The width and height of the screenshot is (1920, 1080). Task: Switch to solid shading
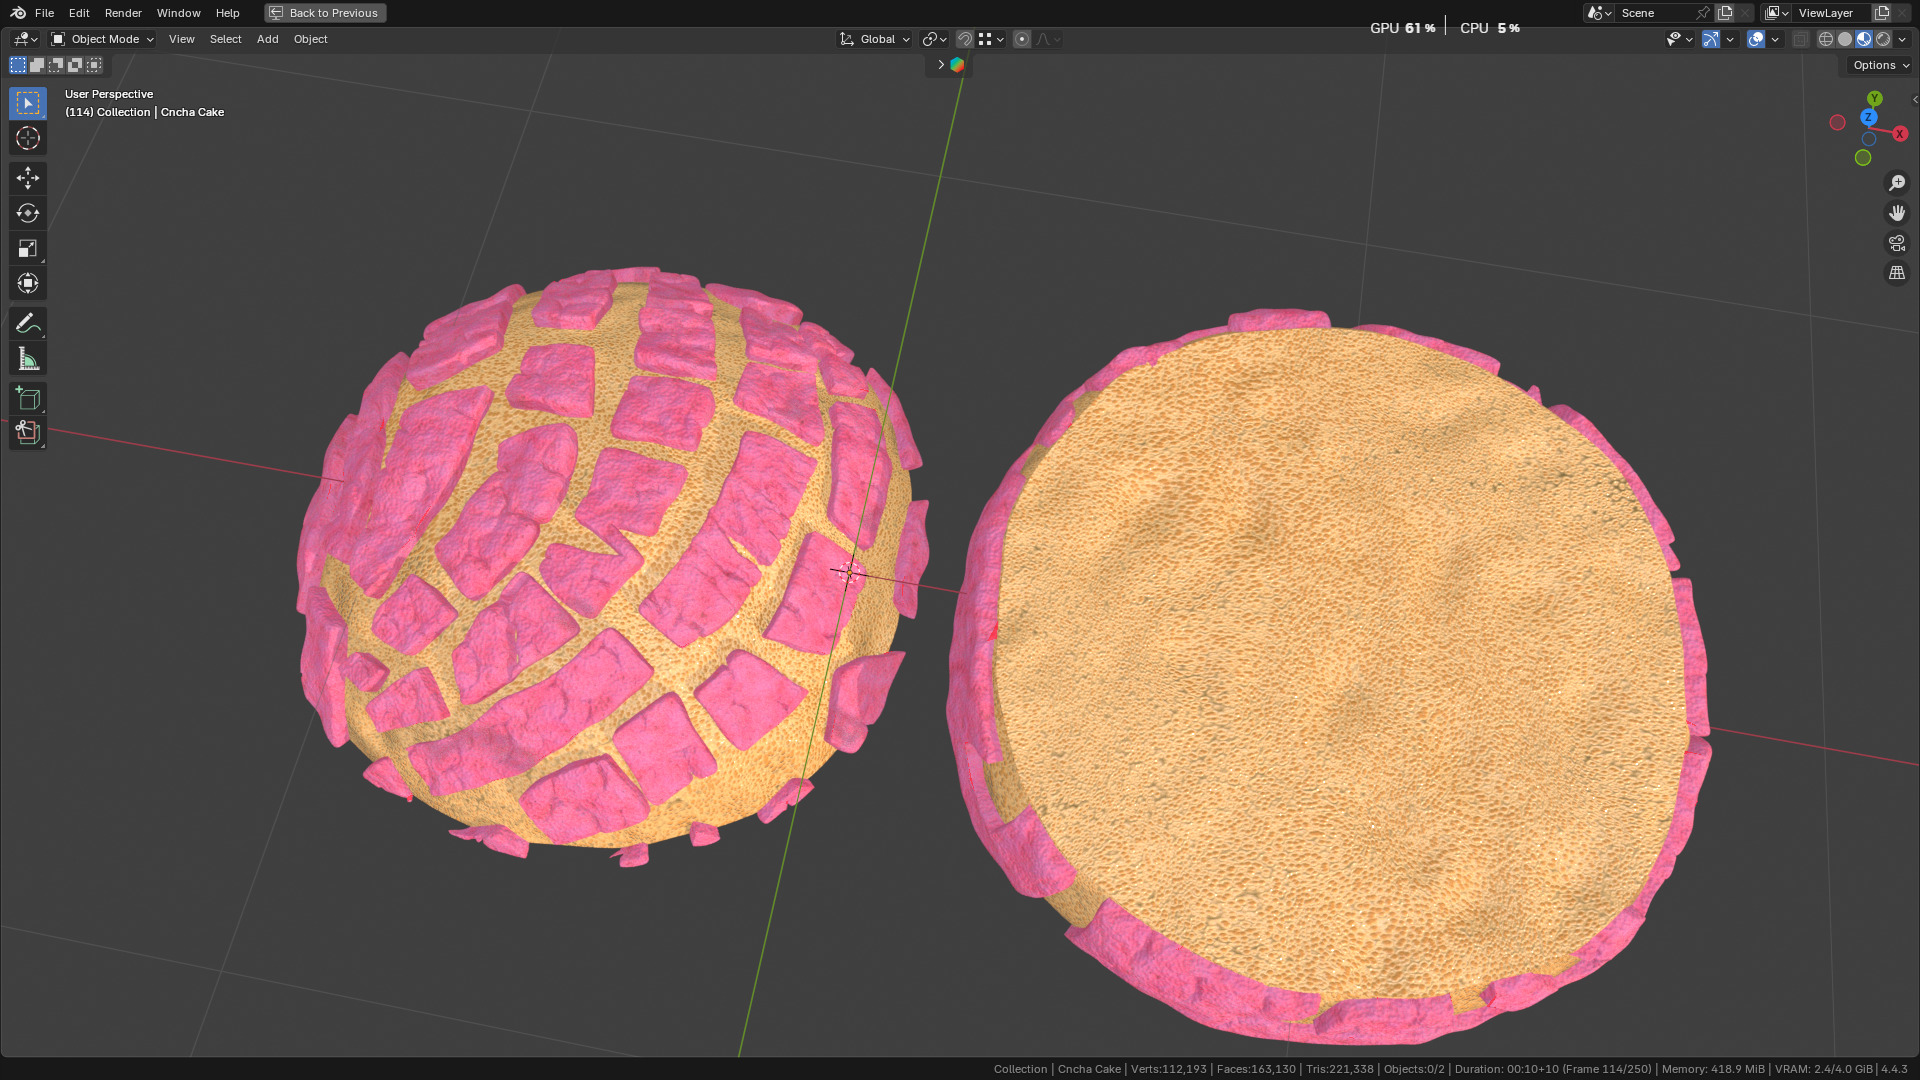tap(1845, 39)
